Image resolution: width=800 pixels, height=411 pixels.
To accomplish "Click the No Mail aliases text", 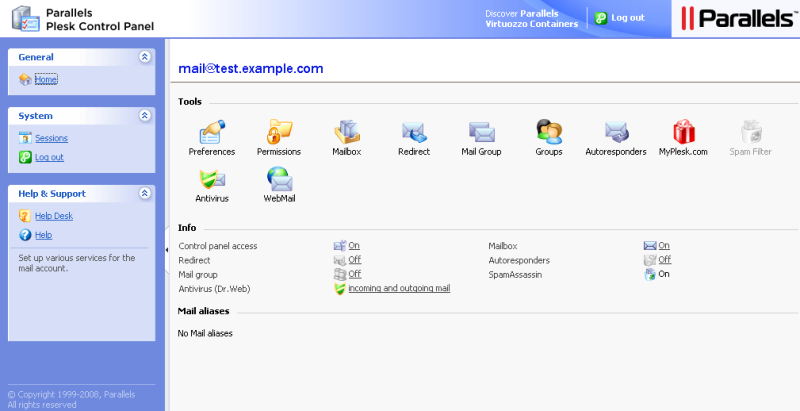I will click(x=205, y=333).
